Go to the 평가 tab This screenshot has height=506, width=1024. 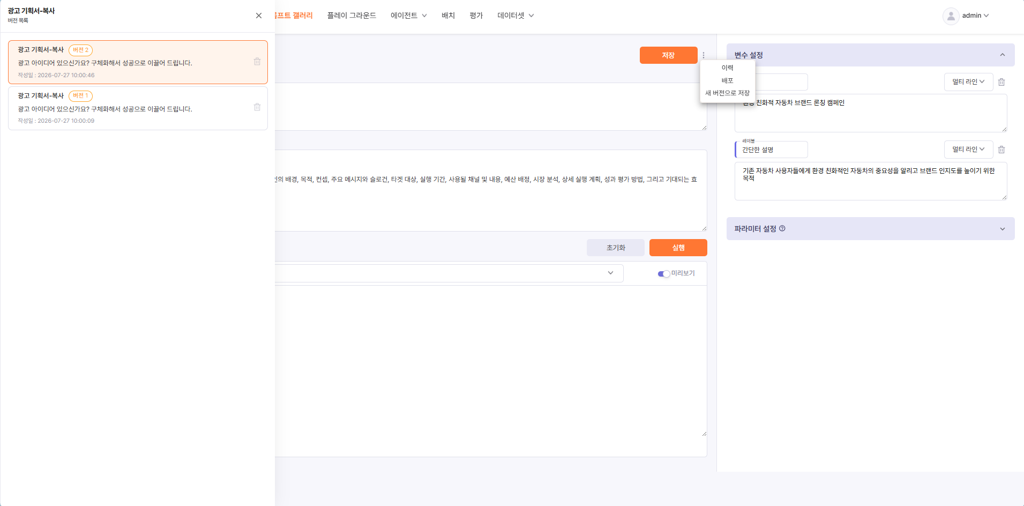tap(476, 15)
